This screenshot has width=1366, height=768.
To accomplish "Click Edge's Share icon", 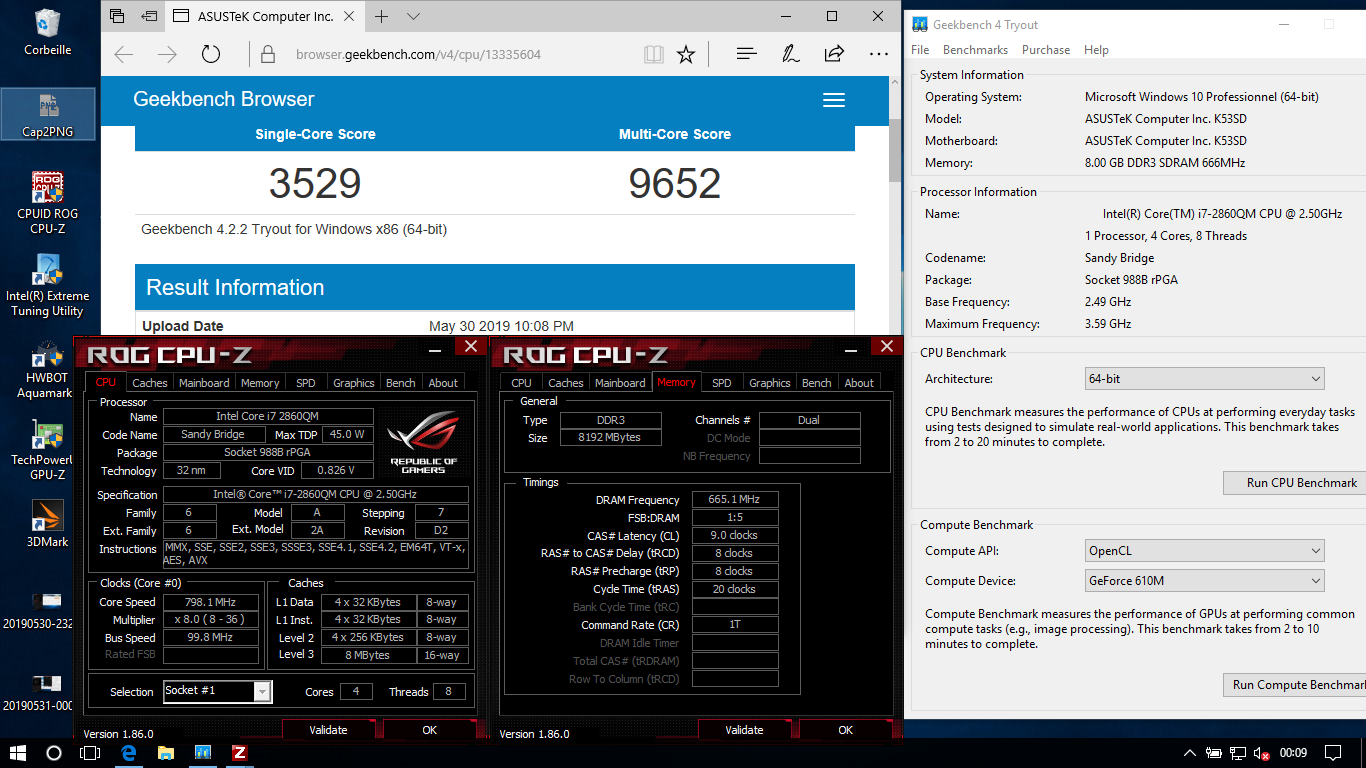I will (x=834, y=54).
